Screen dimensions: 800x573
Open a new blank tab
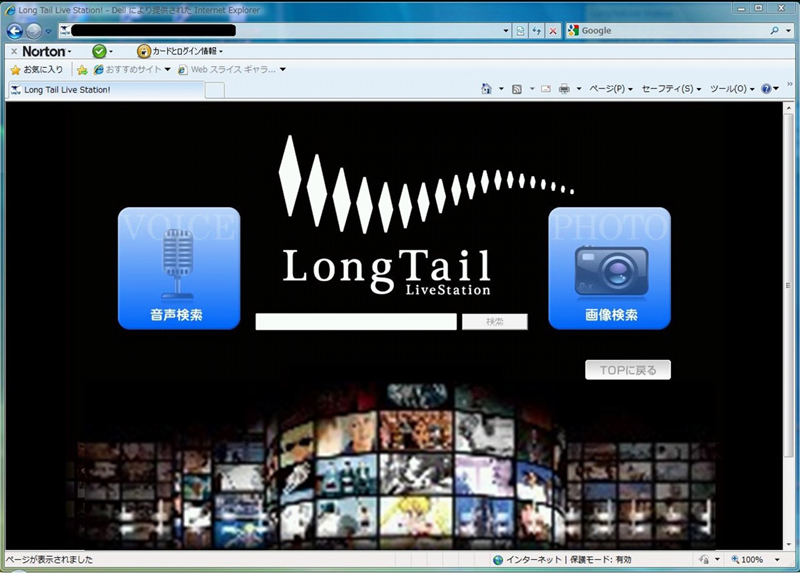[215, 90]
